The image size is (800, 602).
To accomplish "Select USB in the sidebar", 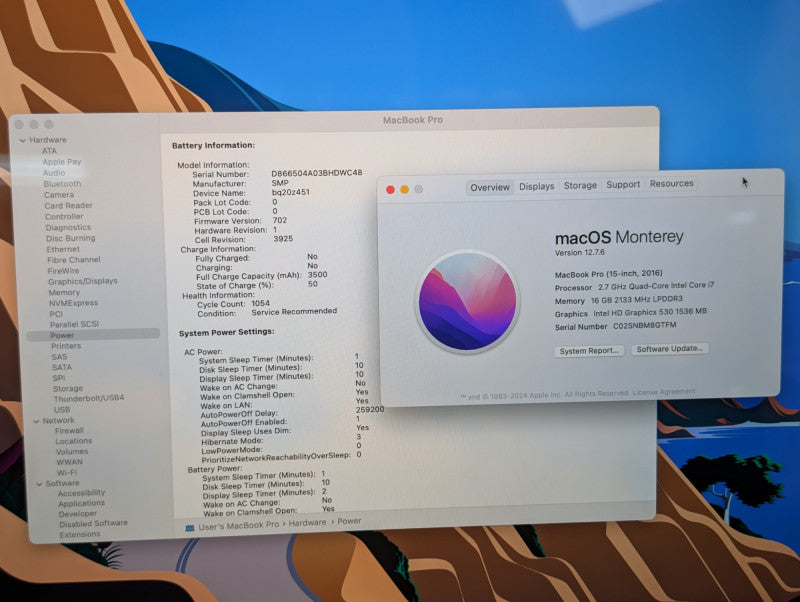I will tap(62, 410).
